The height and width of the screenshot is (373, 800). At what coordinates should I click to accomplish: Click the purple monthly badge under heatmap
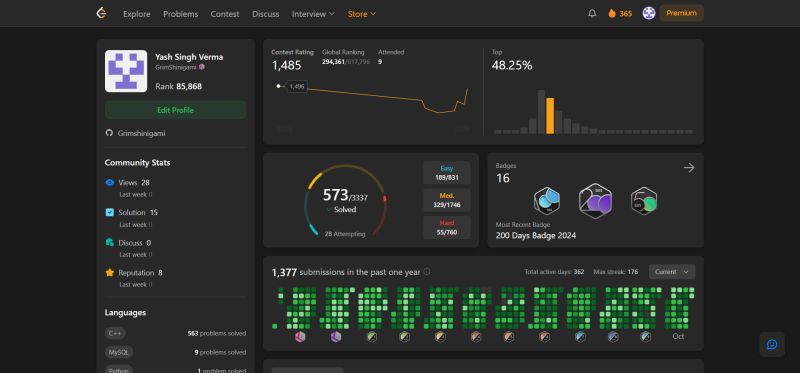[335, 336]
